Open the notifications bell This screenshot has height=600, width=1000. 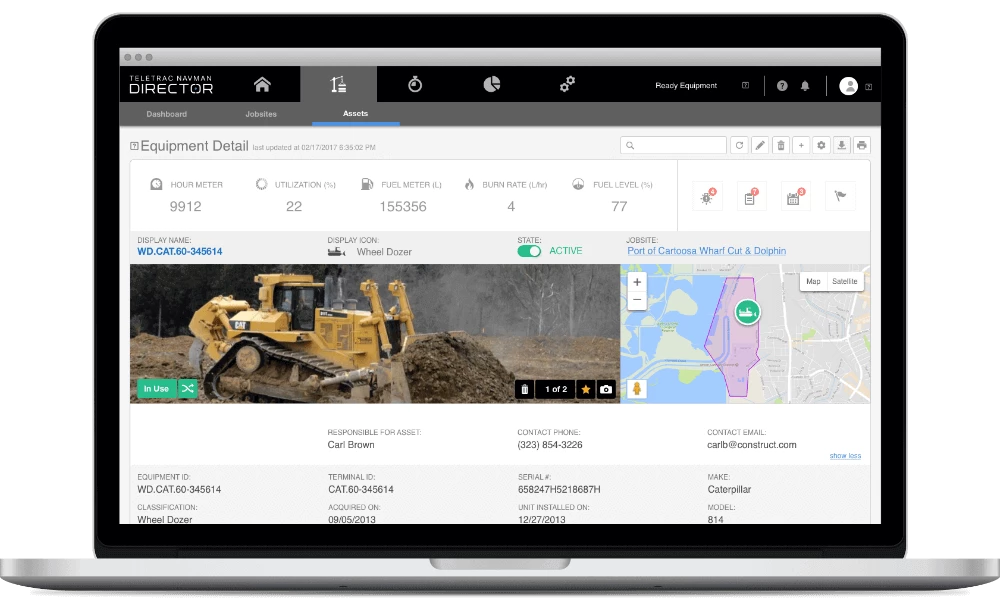tap(805, 85)
